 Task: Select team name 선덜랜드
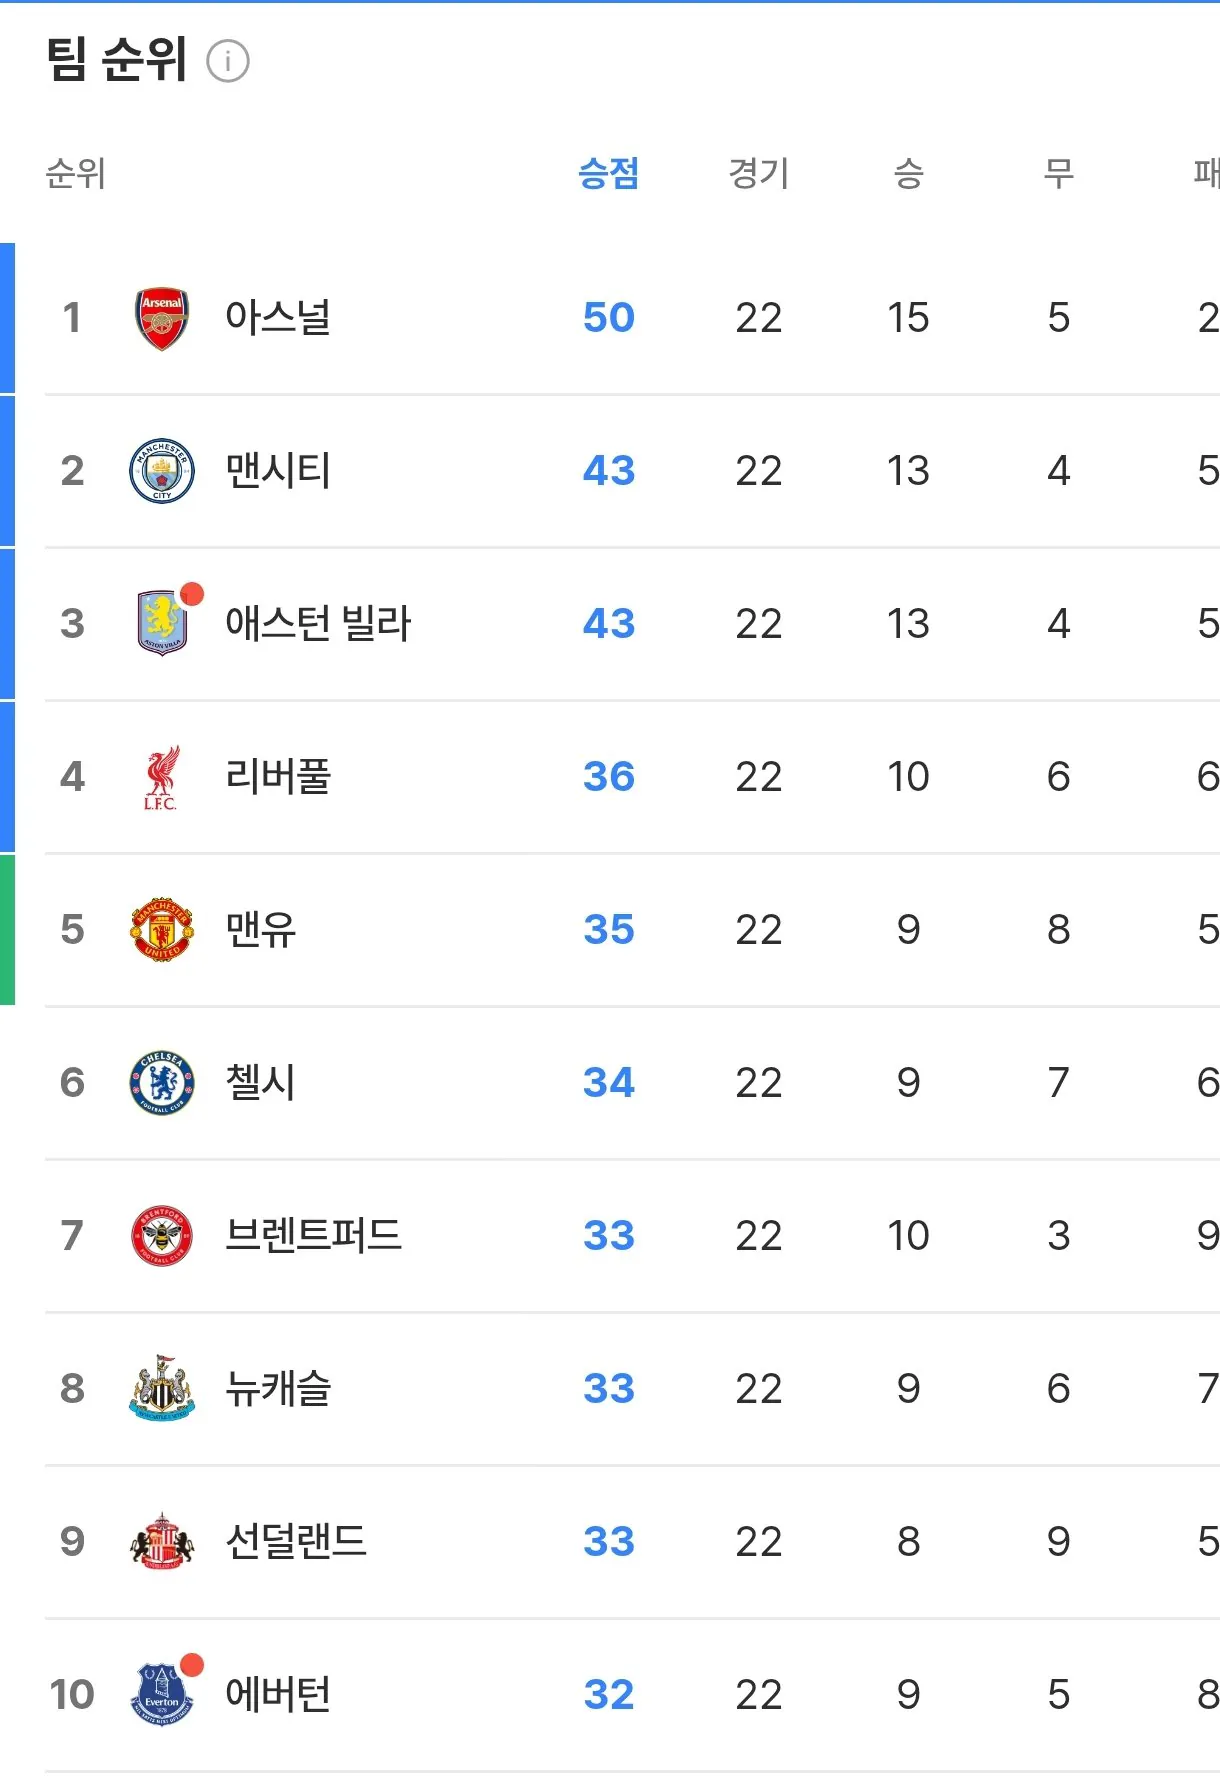(296, 1542)
